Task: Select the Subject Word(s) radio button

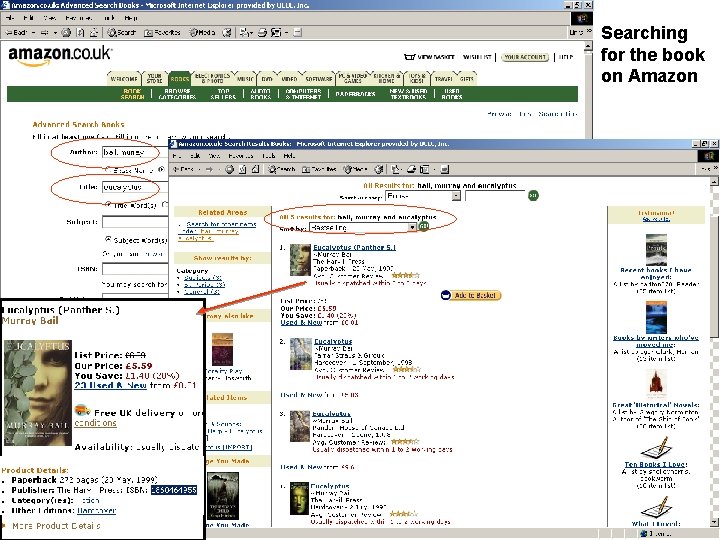Action: 108,239
